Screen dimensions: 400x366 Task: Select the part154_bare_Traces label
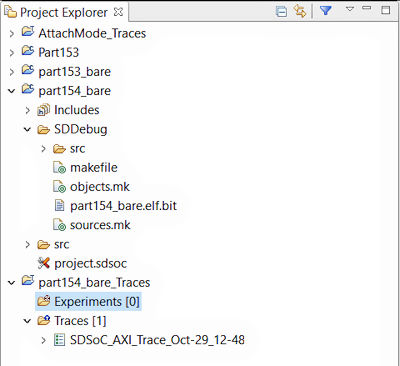[x=94, y=283]
